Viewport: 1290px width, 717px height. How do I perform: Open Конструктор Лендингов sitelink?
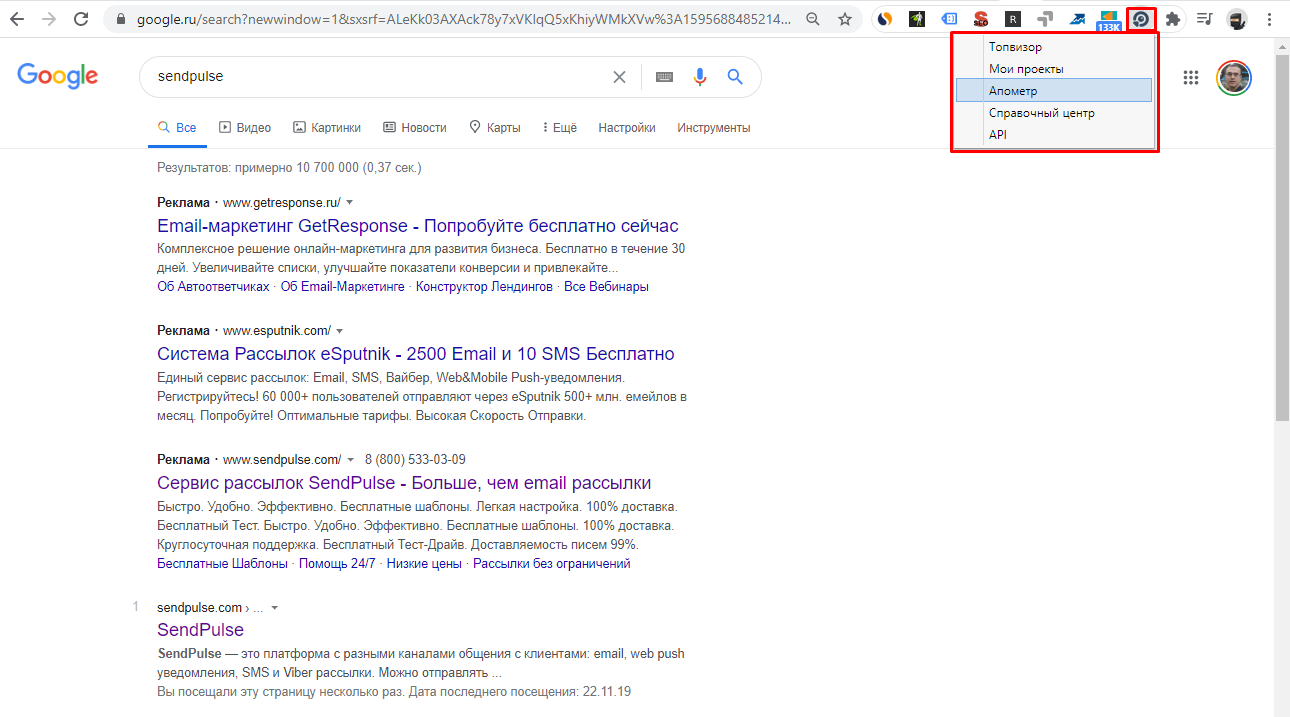click(484, 287)
